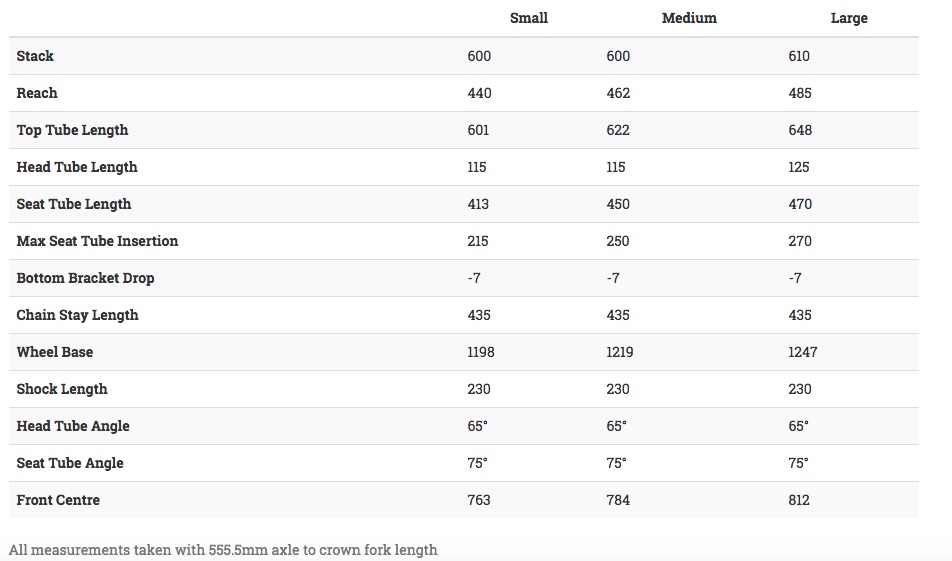The width and height of the screenshot is (952, 561).
Task: Select the Small Seat Tube Length 413
Action: tap(478, 204)
